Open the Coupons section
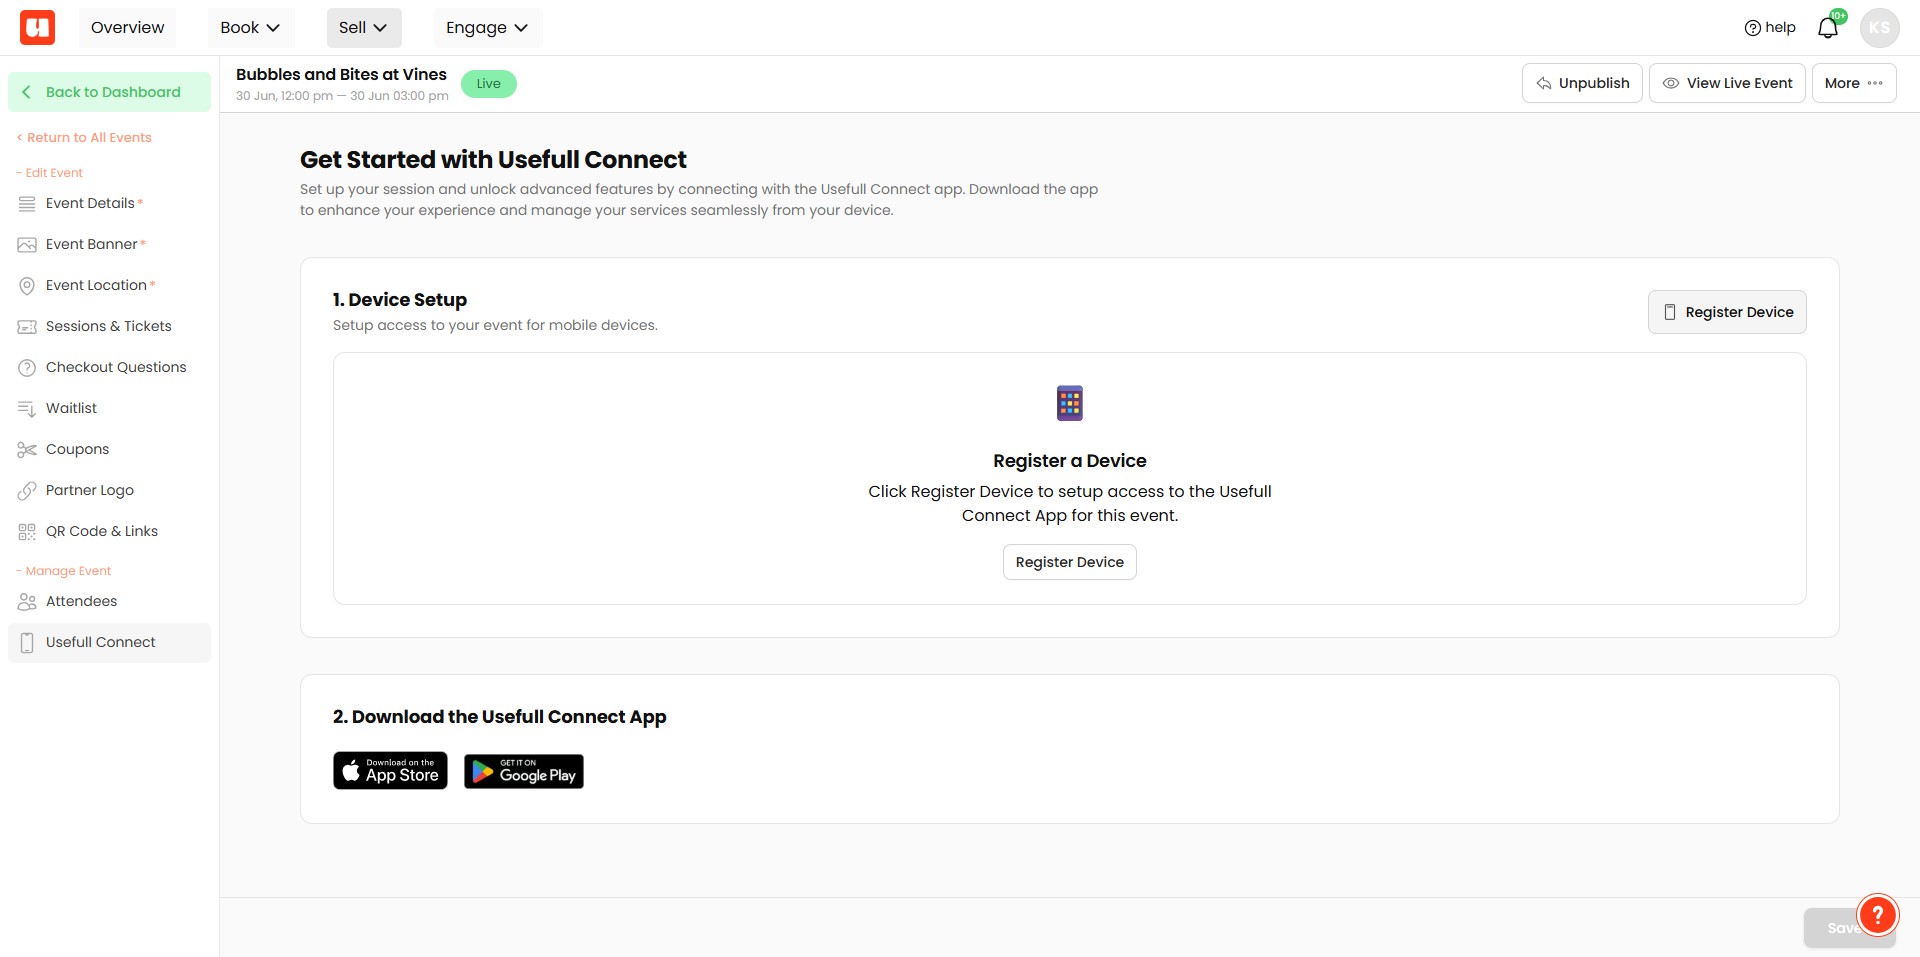The image size is (1920, 957). point(110,450)
